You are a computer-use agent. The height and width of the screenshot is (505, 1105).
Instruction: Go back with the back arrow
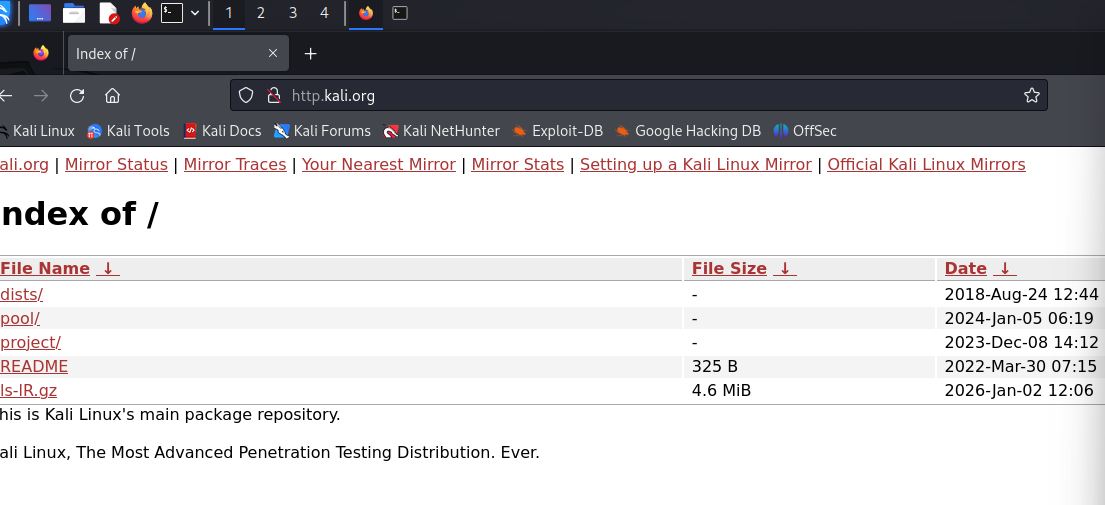pos(6,96)
